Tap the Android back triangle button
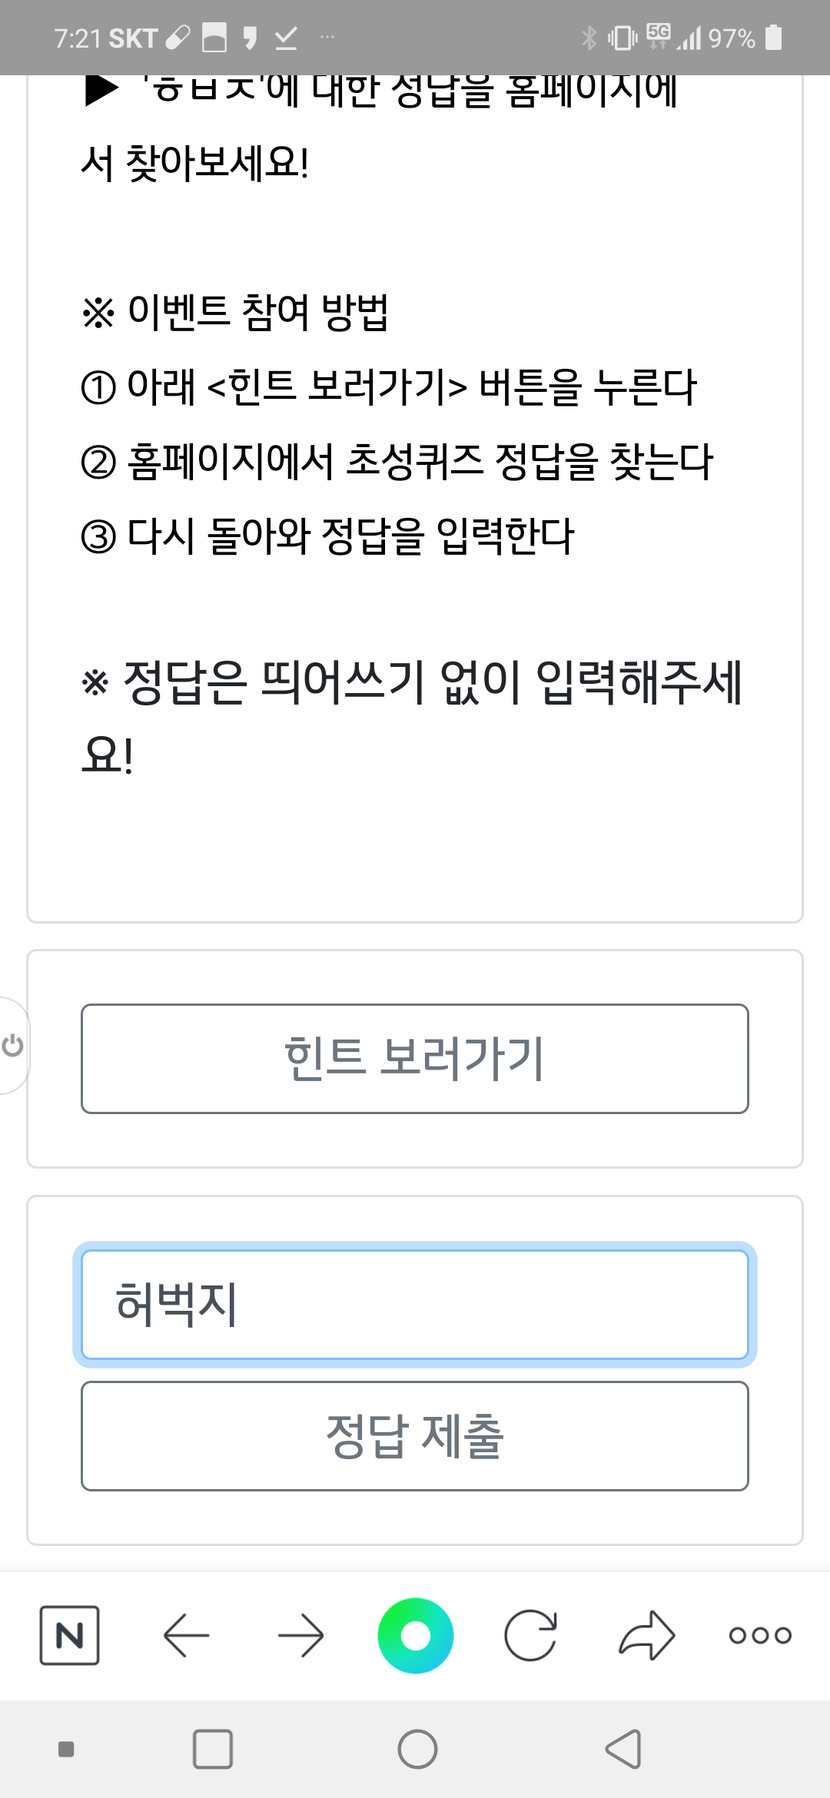The width and height of the screenshot is (830, 1798). pyautogui.click(x=623, y=1749)
